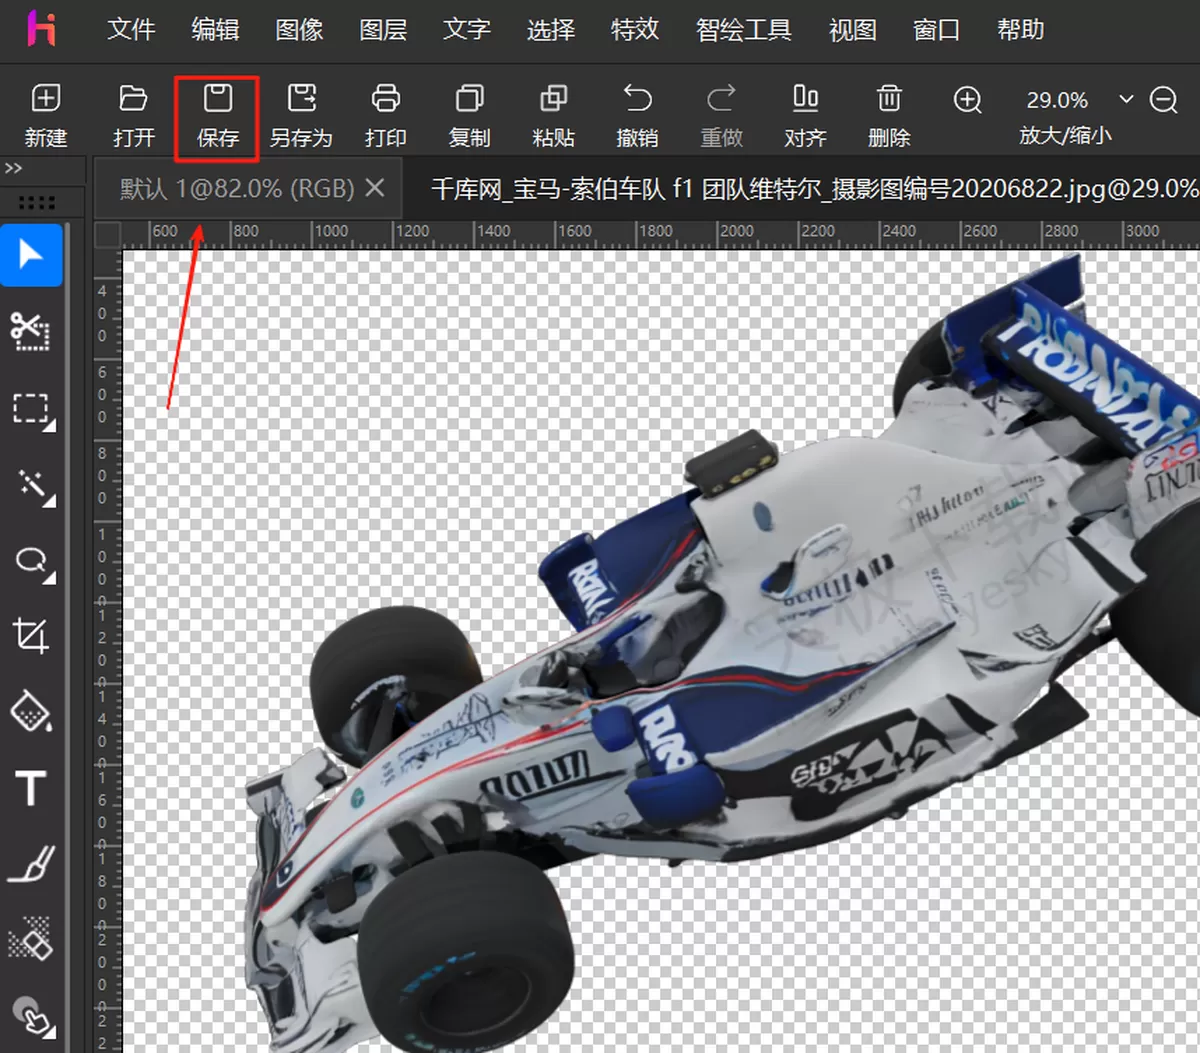Select the crop tool in sidebar
The image size is (1200, 1053).
31,635
